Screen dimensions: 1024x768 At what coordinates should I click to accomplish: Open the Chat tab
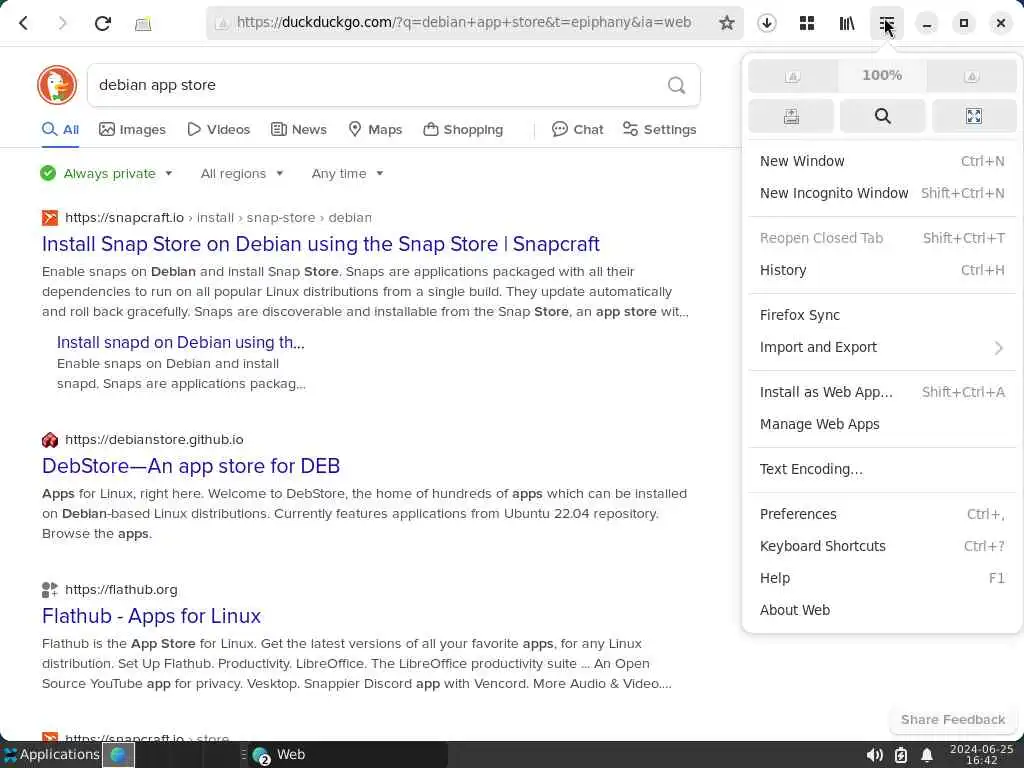pyautogui.click(x=578, y=129)
